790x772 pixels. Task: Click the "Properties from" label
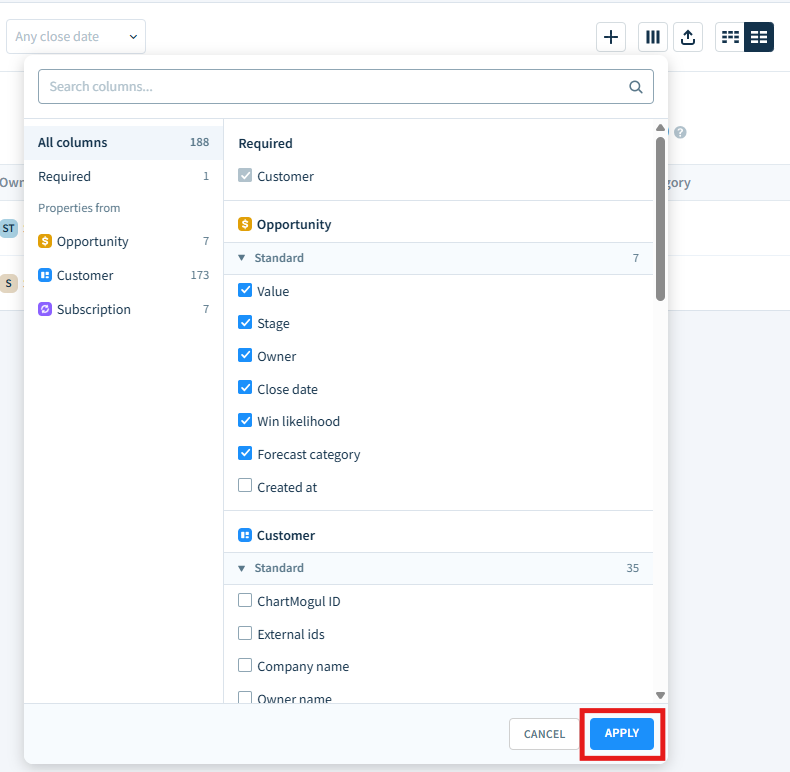click(79, 208)
